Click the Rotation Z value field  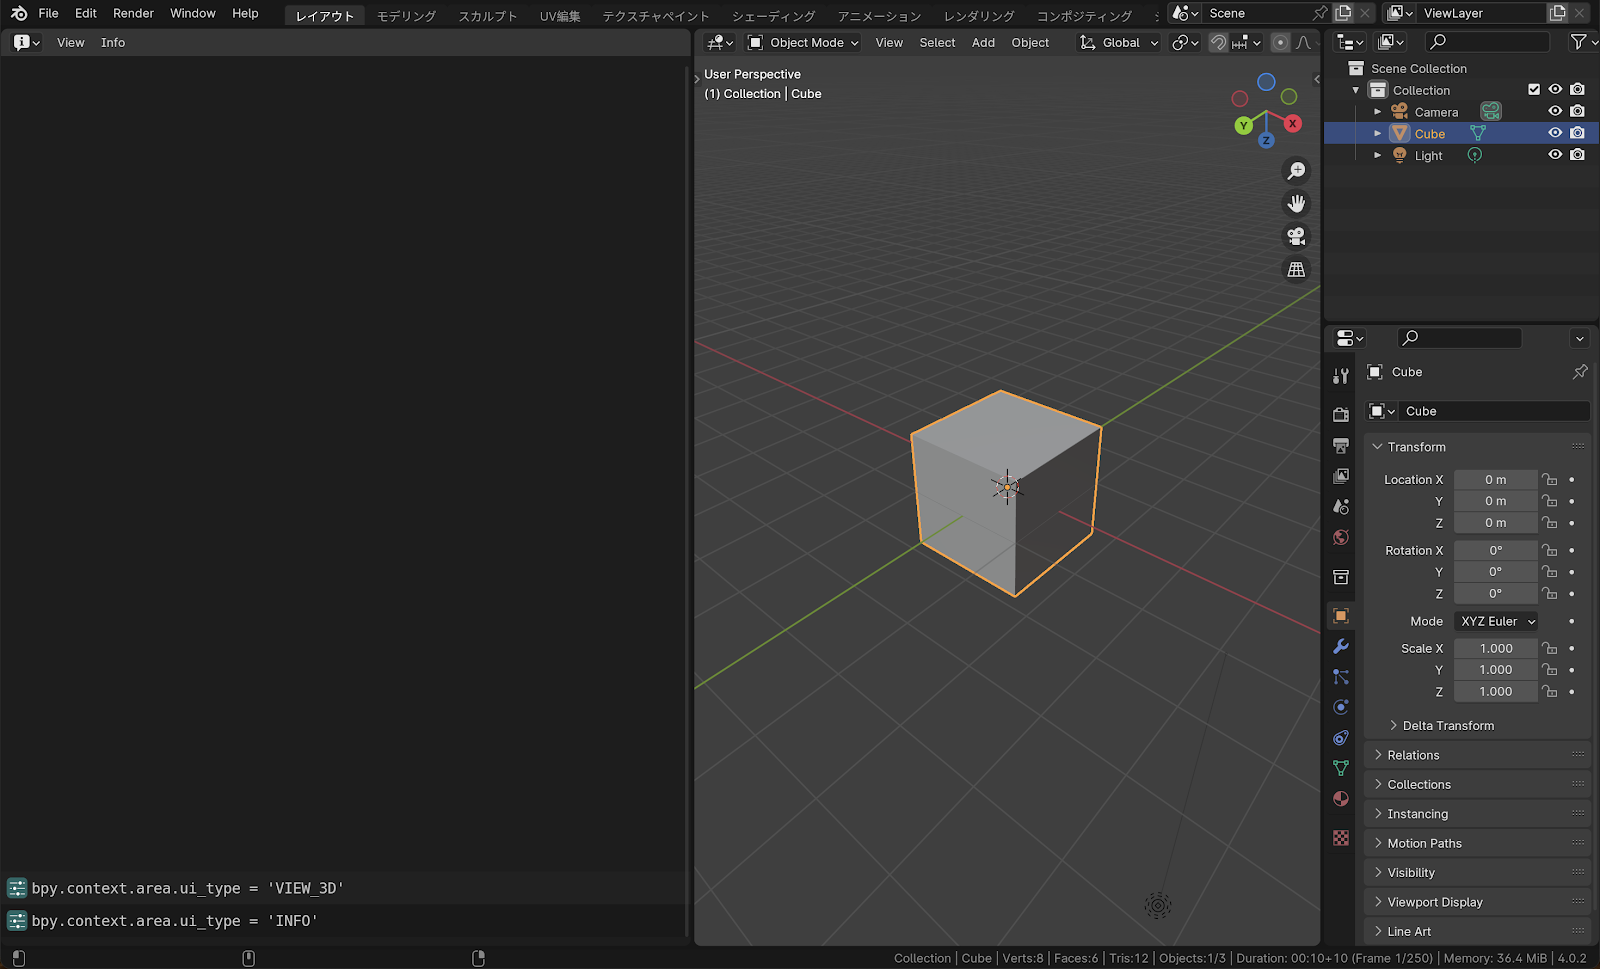click(1496, 594)
